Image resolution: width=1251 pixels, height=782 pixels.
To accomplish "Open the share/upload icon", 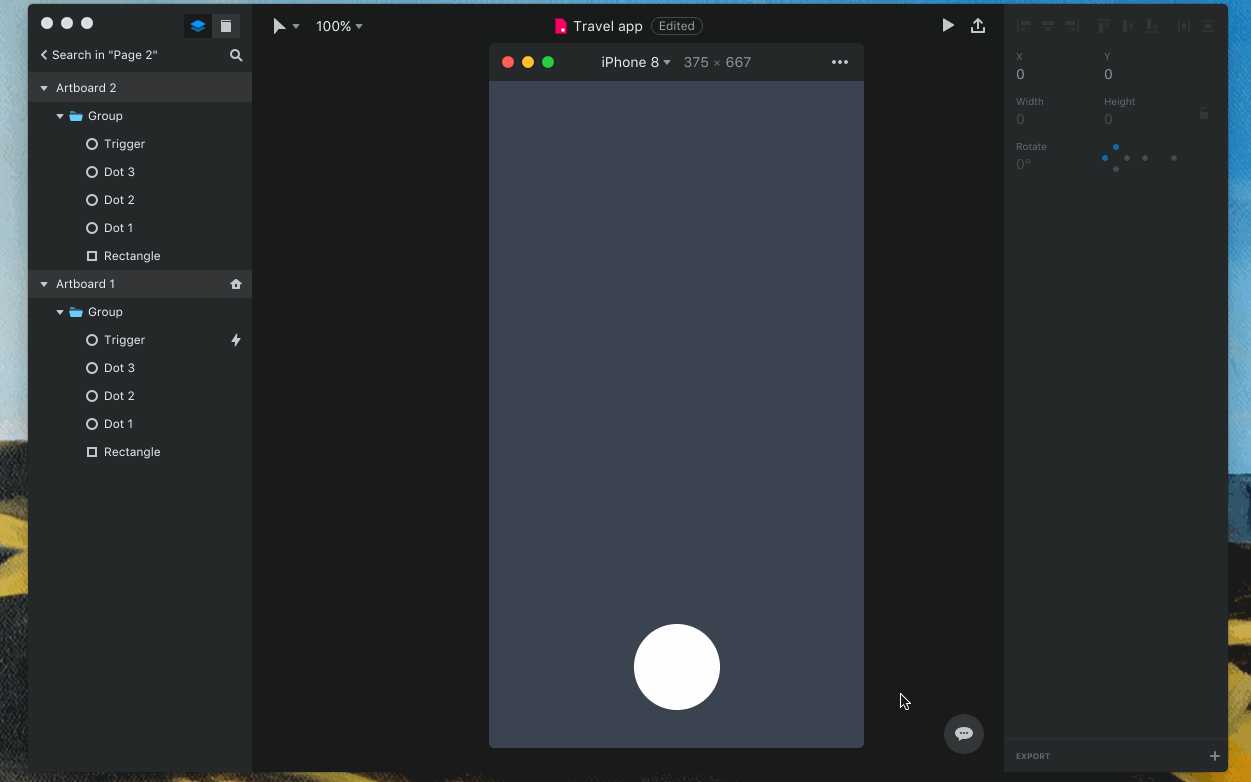I will 978,25.
